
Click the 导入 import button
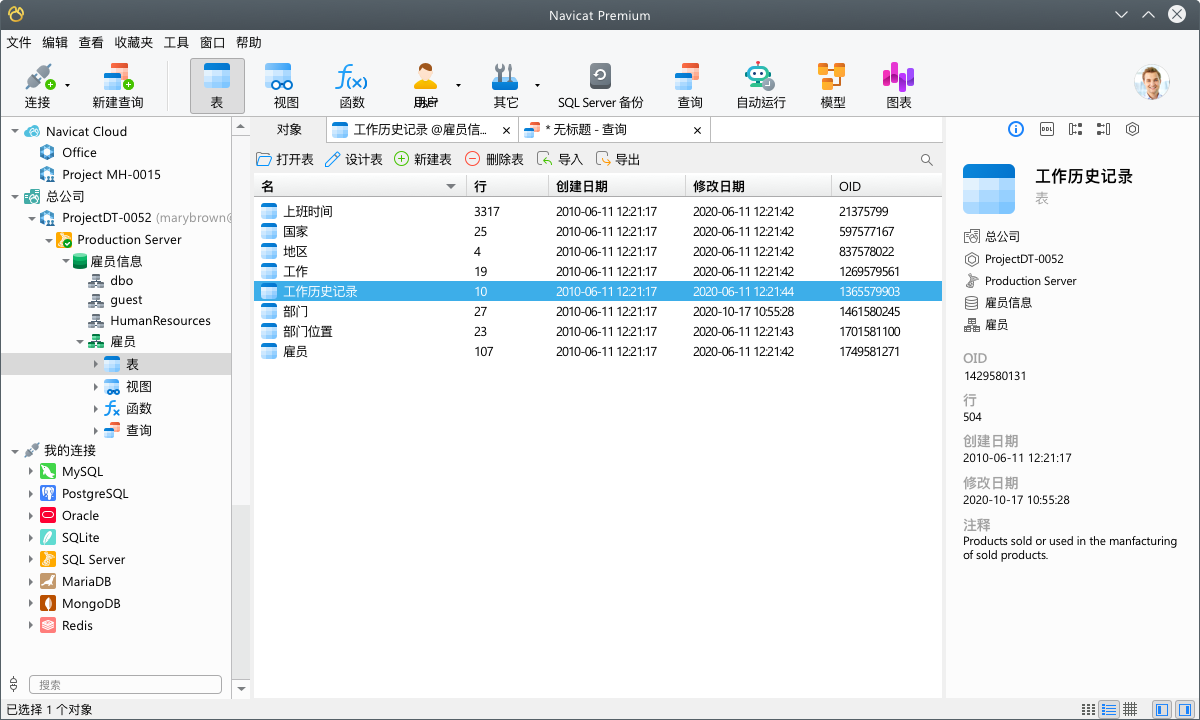(x=560, y=160)
